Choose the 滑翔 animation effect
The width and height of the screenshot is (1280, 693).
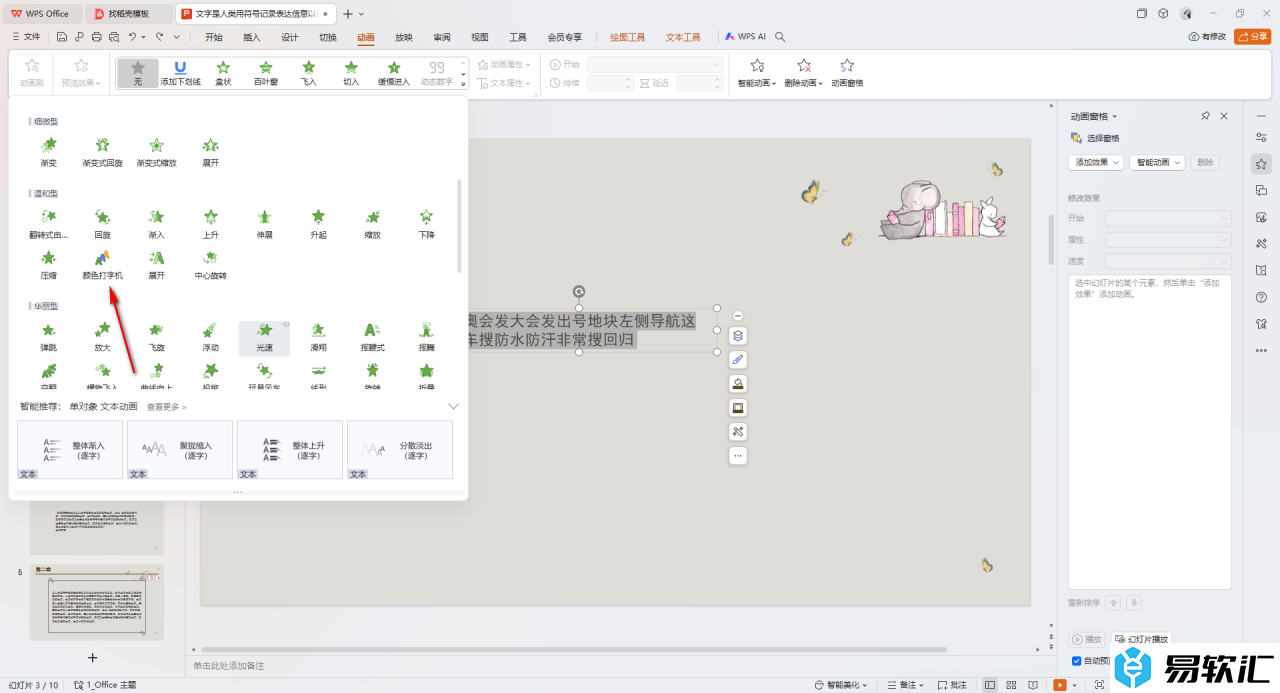tap(318, 337)
